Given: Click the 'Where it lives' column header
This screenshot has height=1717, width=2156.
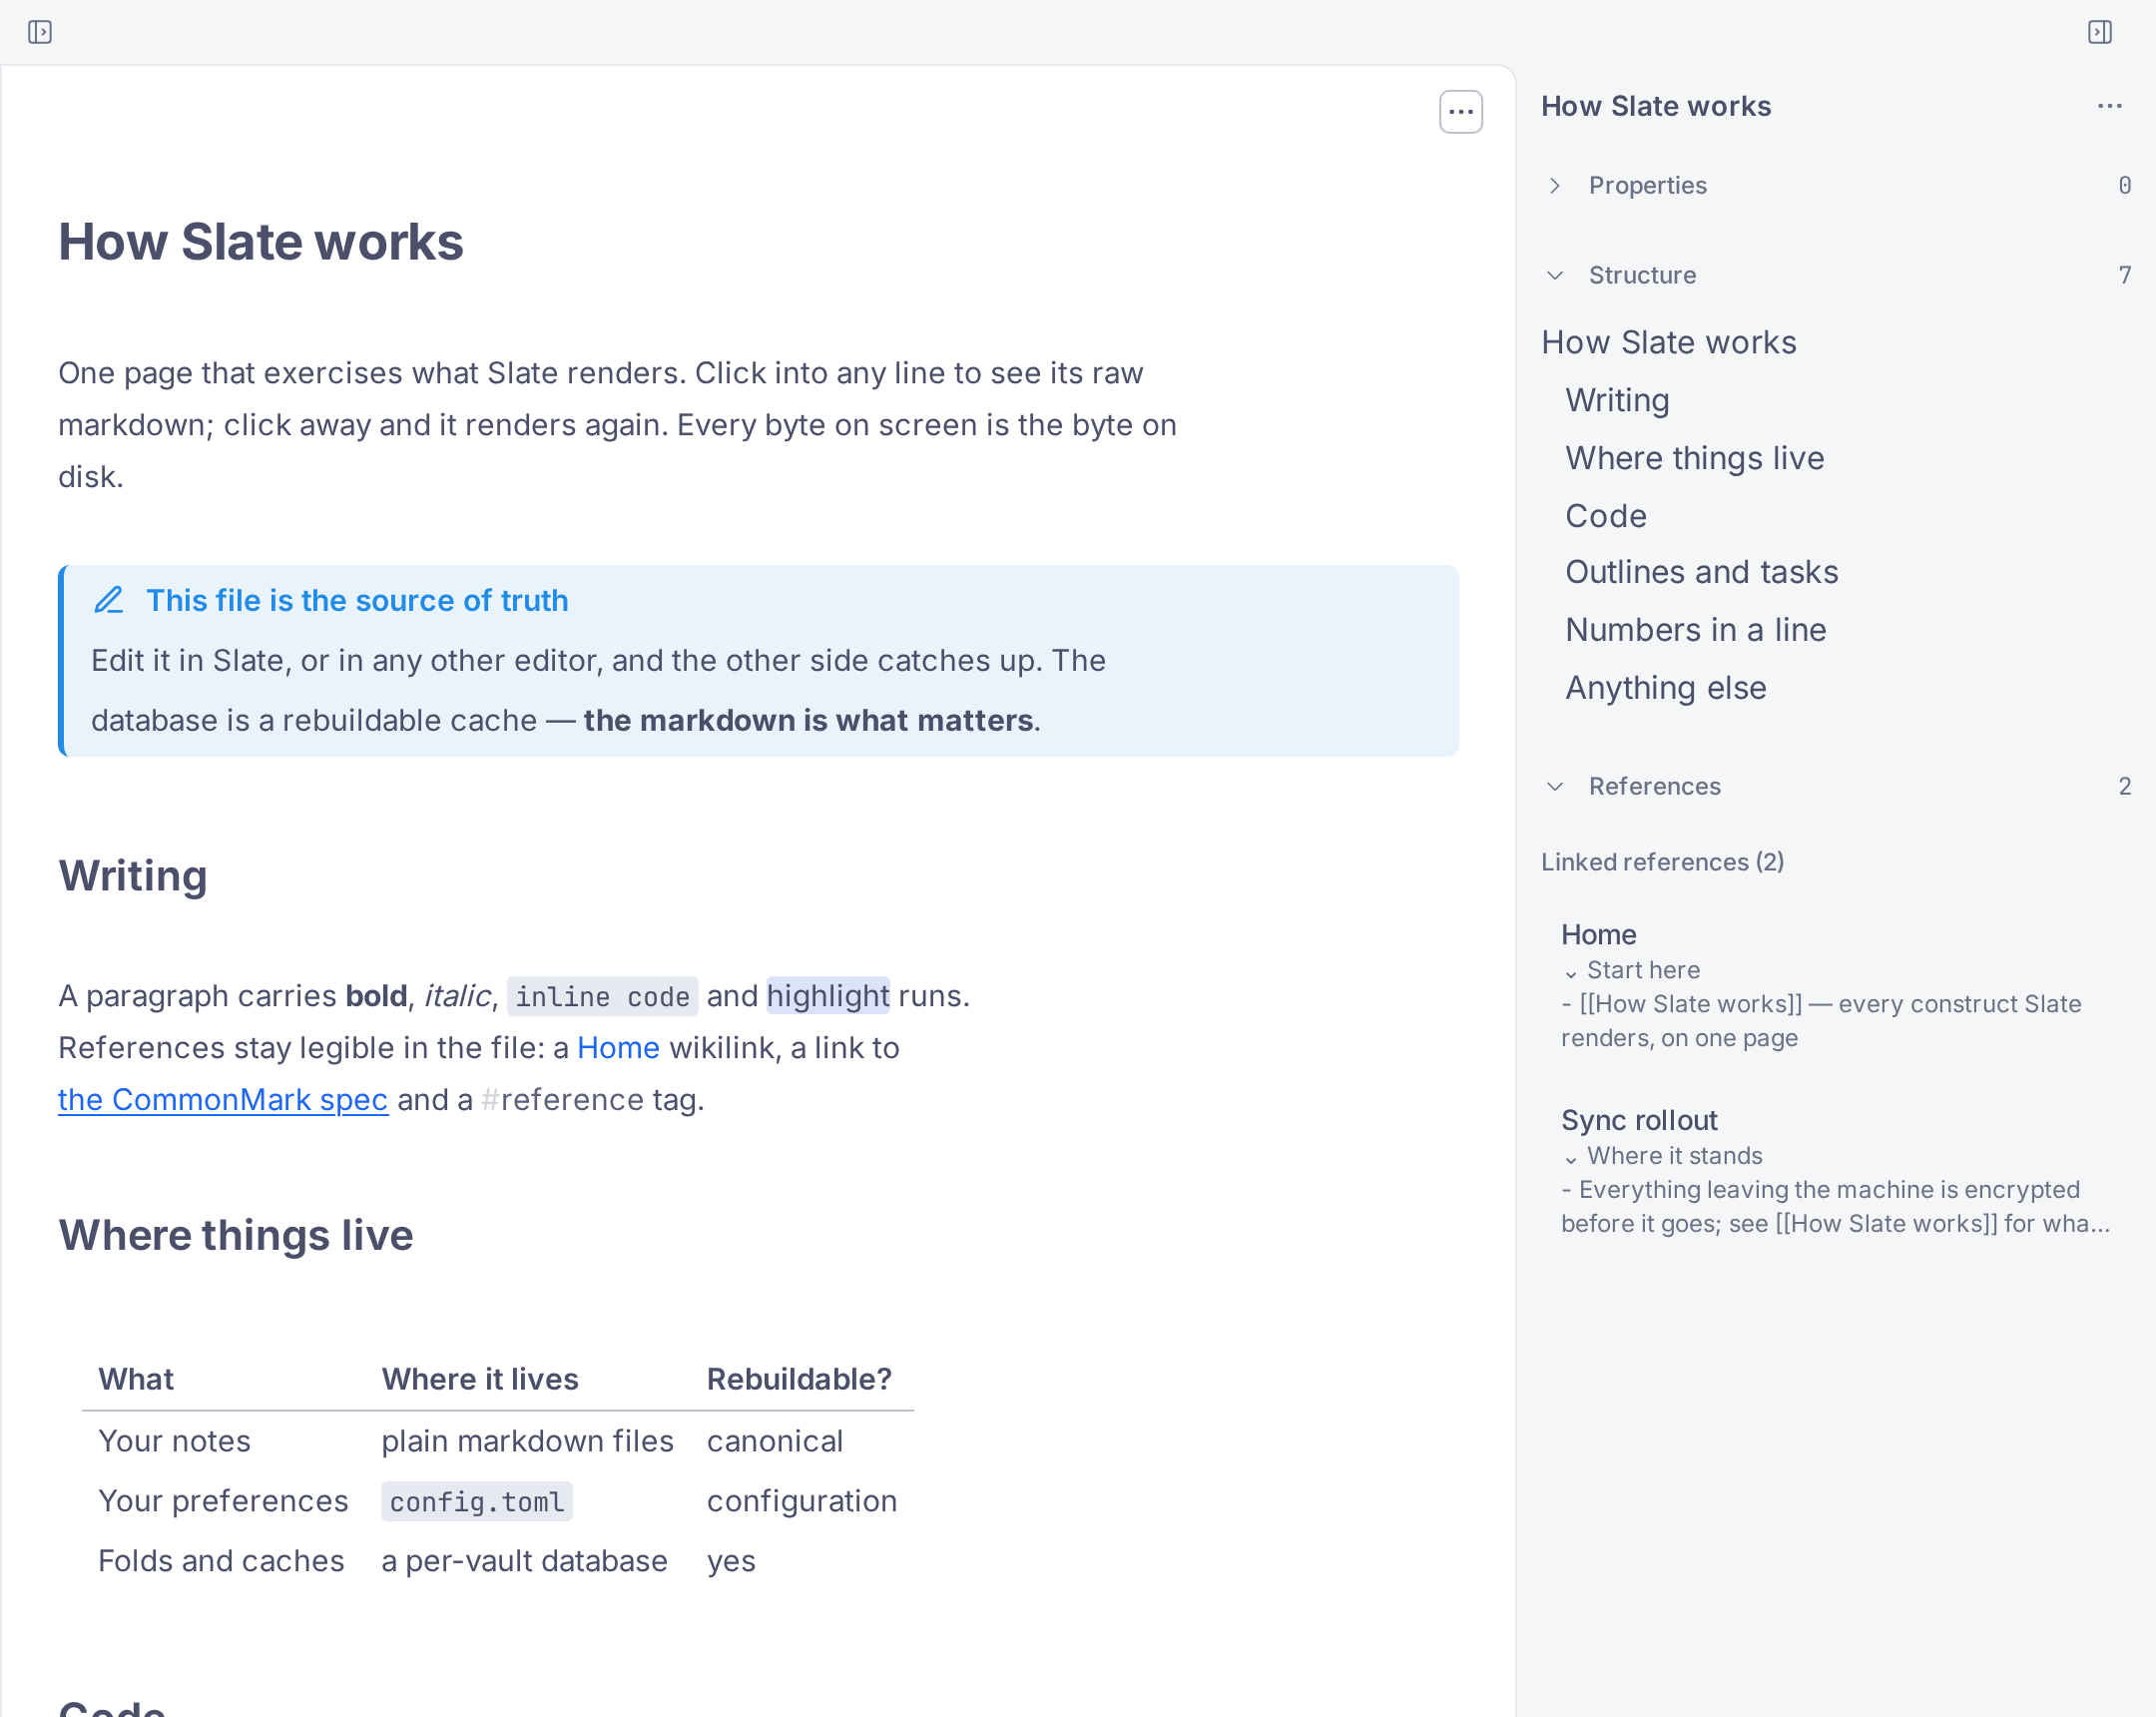Looking at the screenshot, I should [x=480, y=1379].
